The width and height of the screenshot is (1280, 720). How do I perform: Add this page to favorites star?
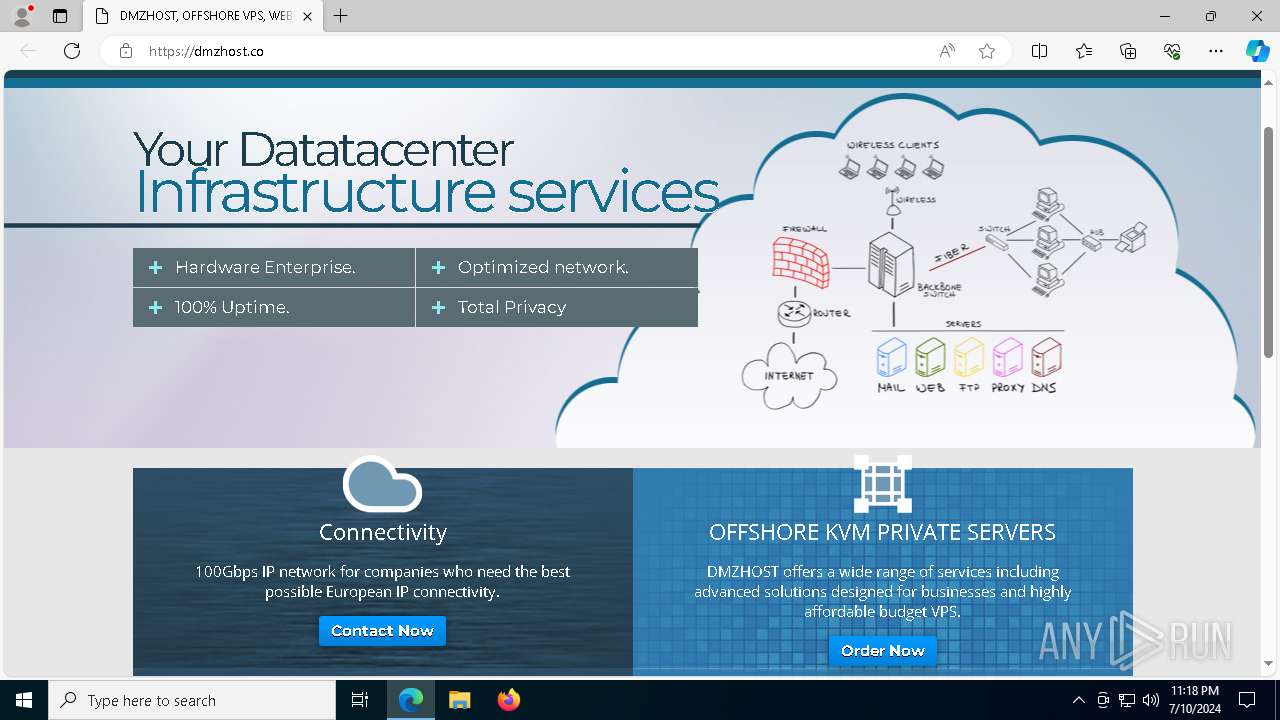coord(987,51)
